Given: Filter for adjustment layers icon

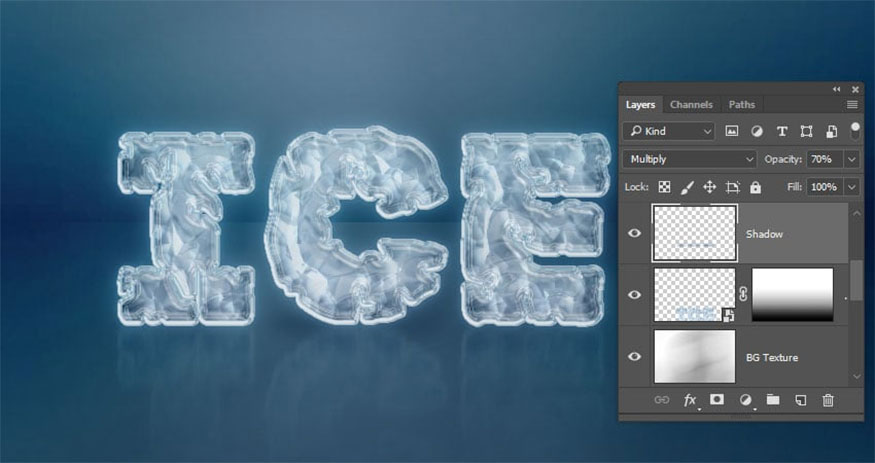Looking at the screenshot, I should (x=757, y=131).
